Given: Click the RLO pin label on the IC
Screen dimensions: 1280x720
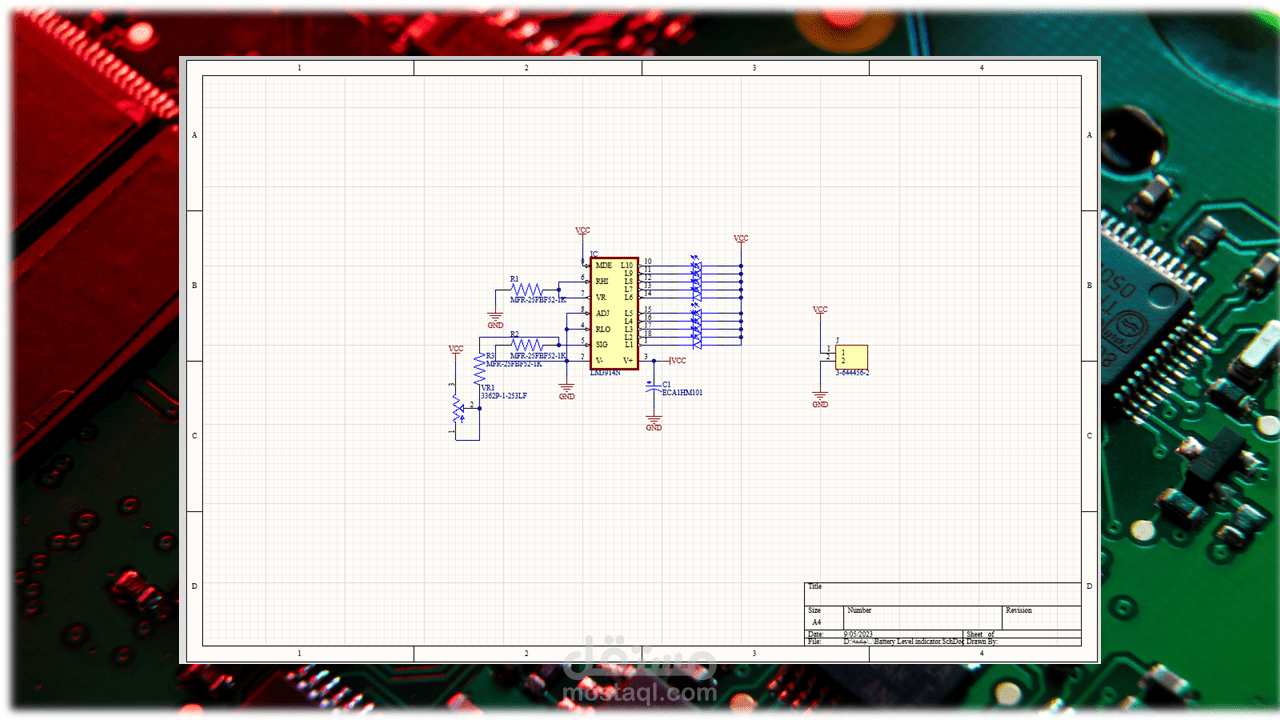Looking at the screenshot, I should (603, 329).
